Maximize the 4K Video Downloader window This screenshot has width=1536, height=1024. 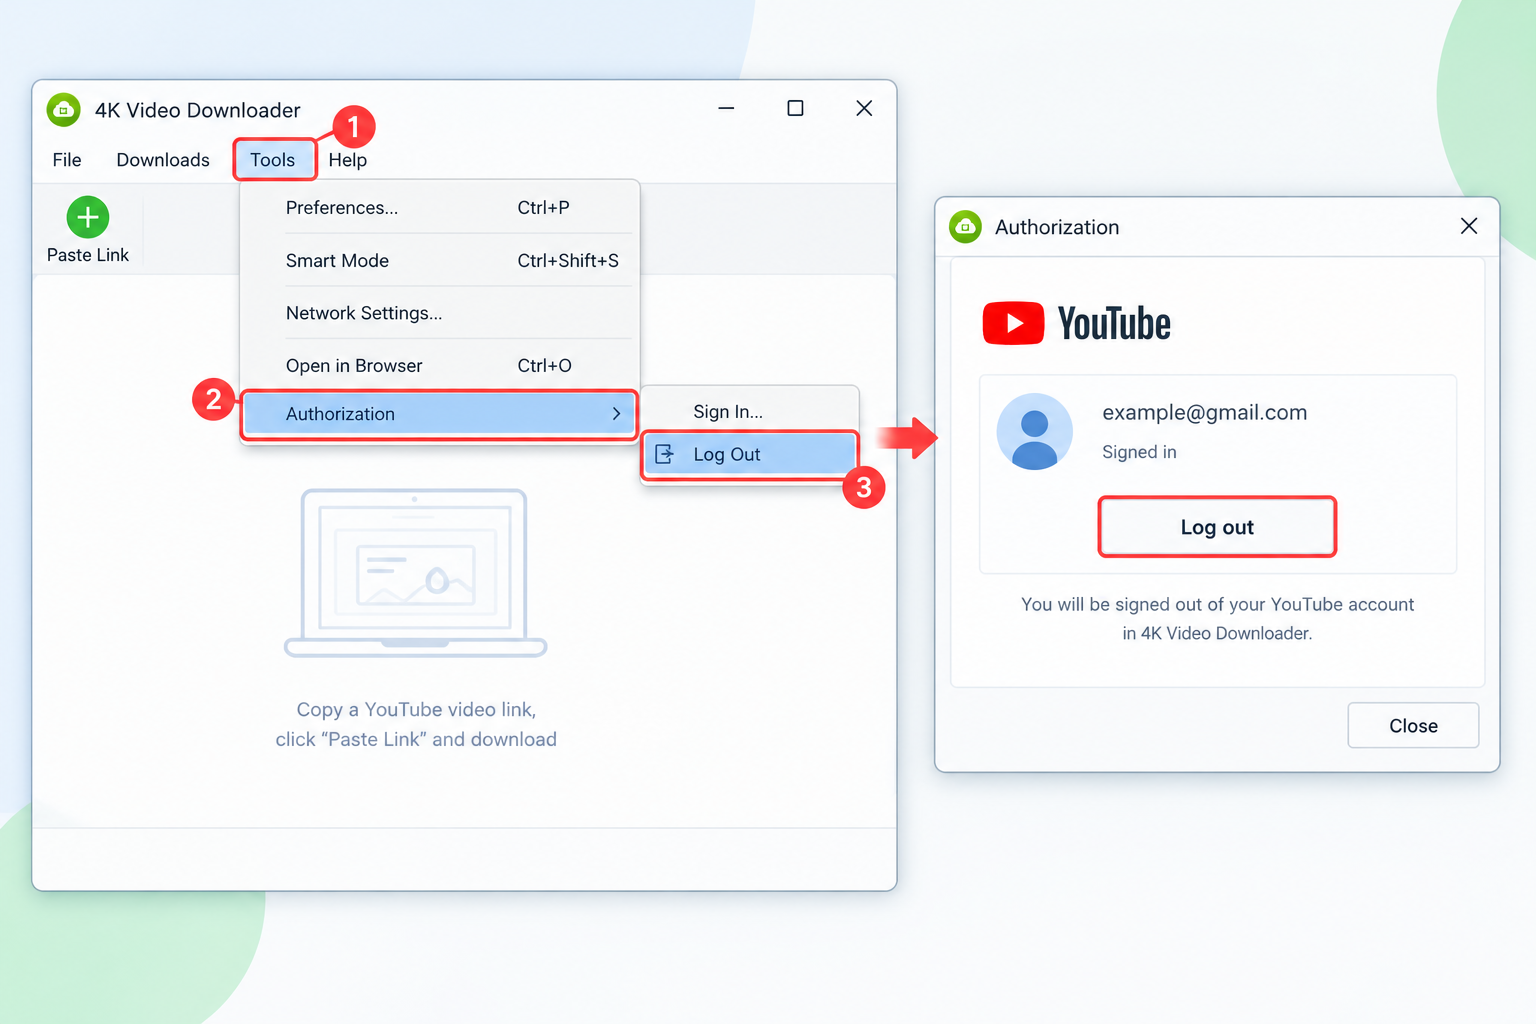(x=795, y=108)
